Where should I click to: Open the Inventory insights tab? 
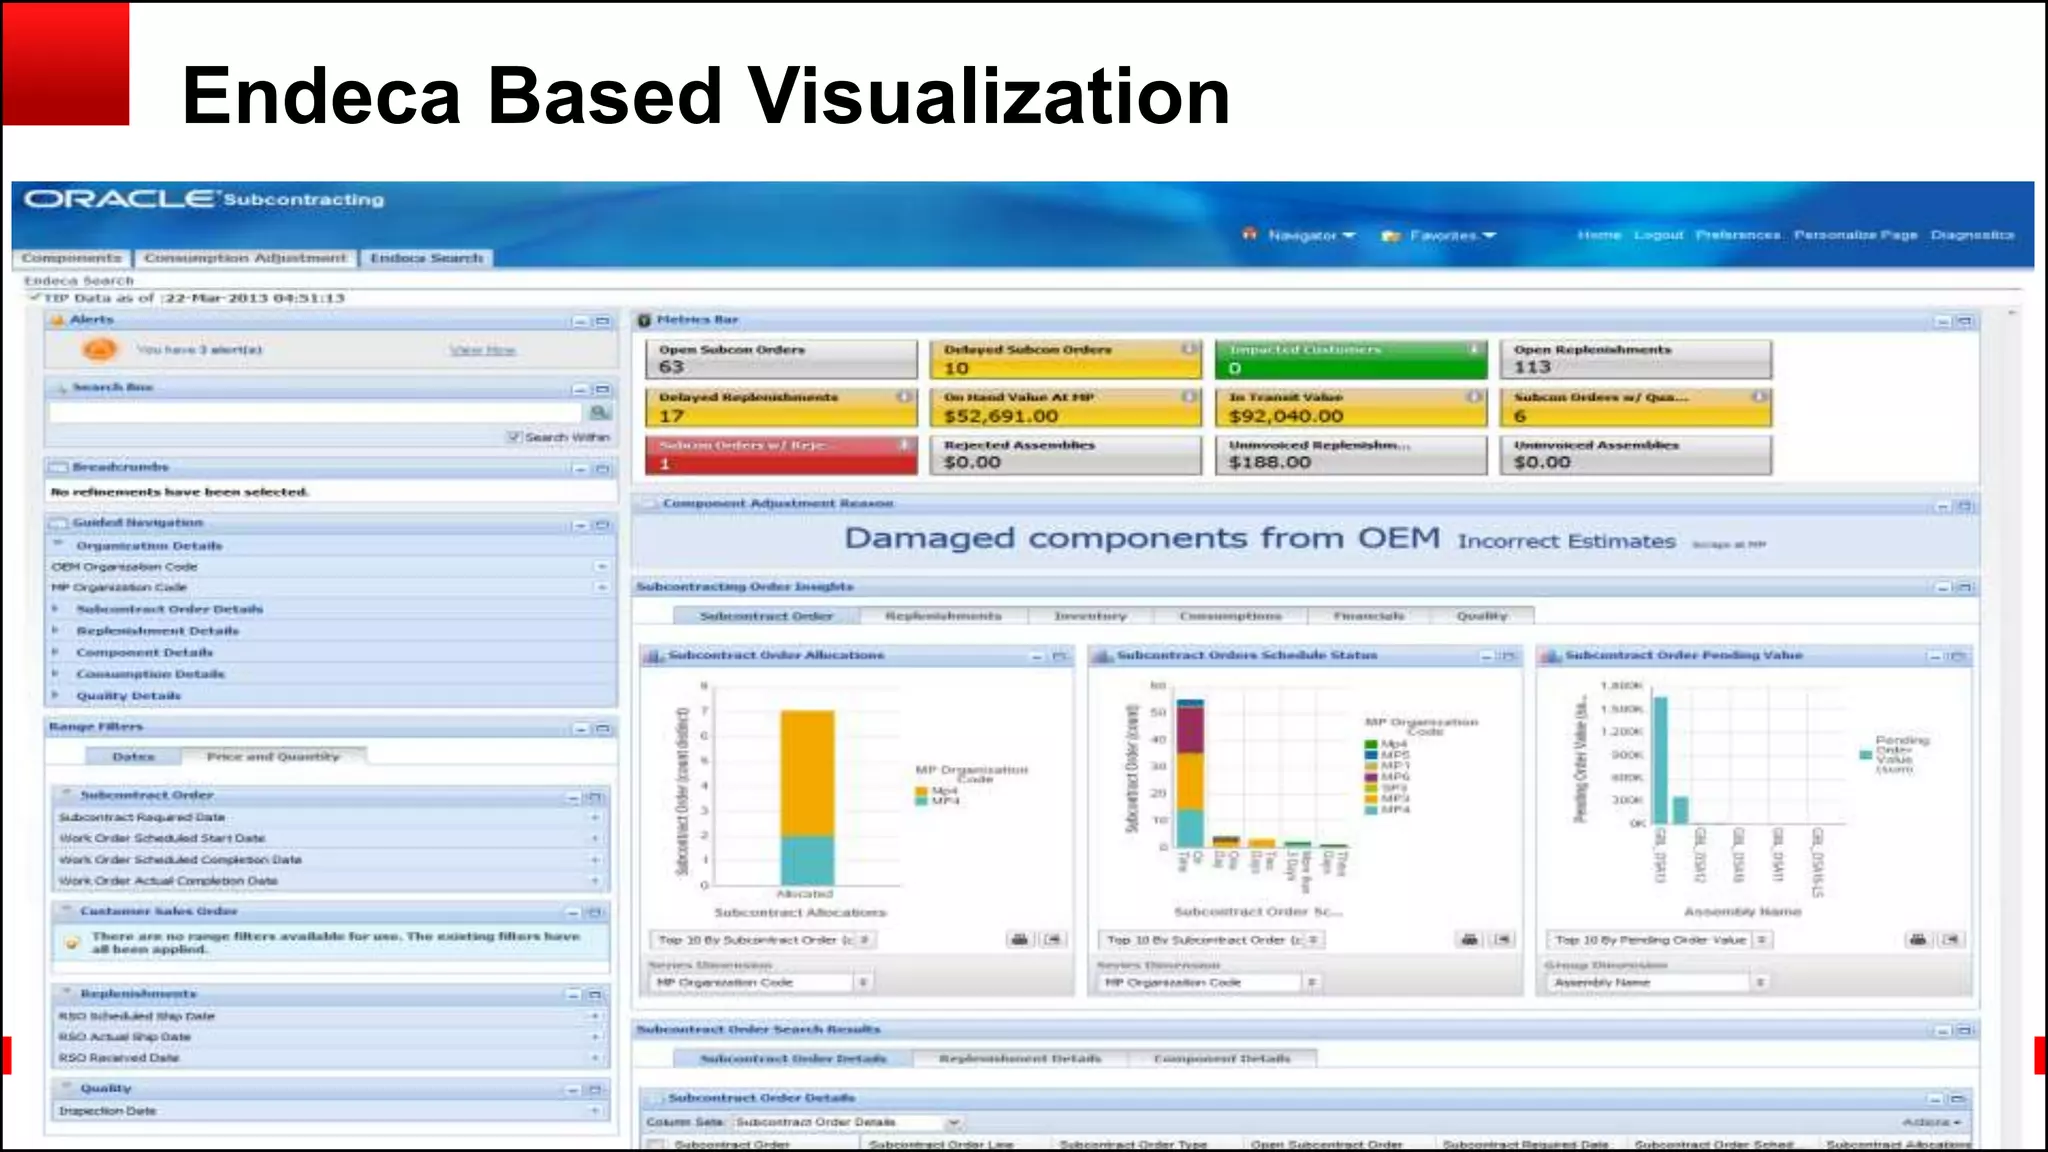click(x=1090, y=616)
